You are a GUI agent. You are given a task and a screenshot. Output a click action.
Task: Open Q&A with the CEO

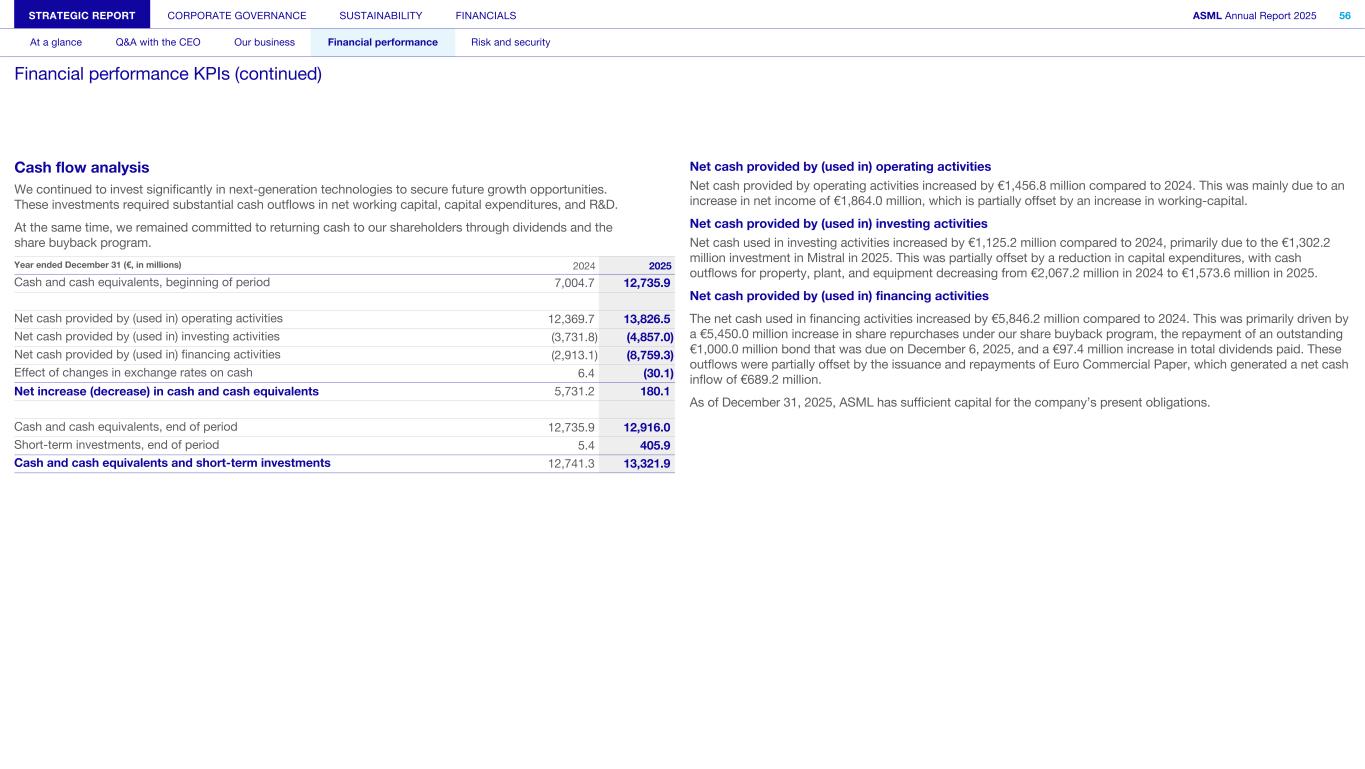158,42
